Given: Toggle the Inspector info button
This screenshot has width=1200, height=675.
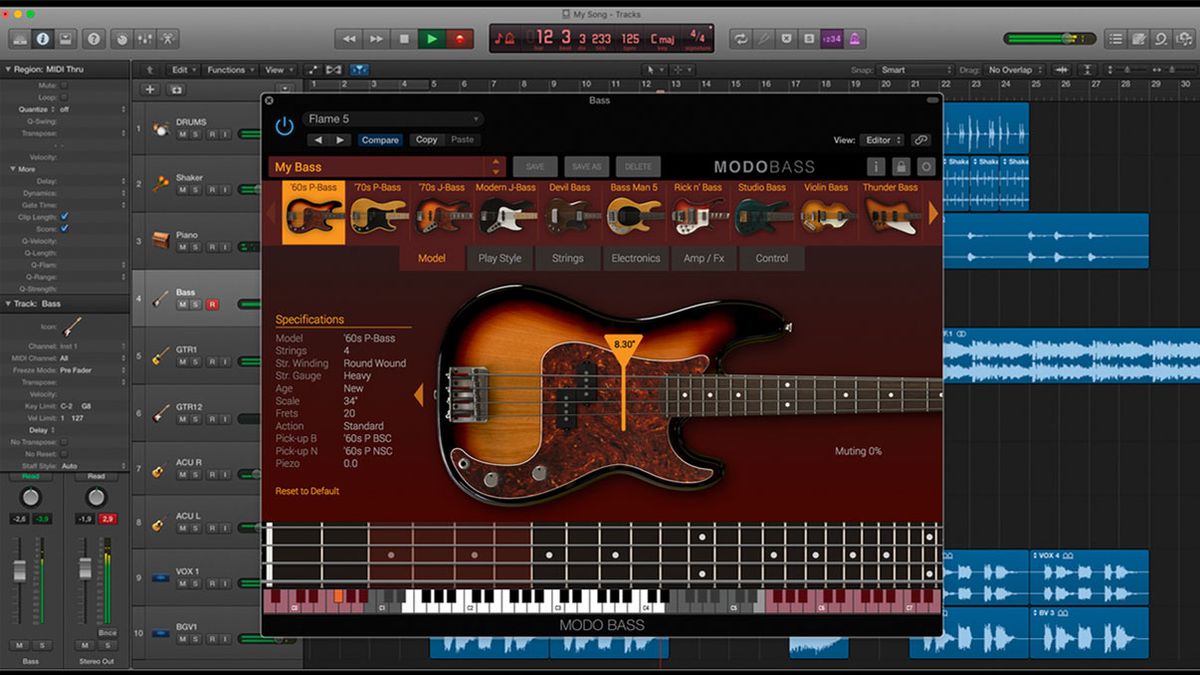Looking at the screenshot, I should click(43, 39).
